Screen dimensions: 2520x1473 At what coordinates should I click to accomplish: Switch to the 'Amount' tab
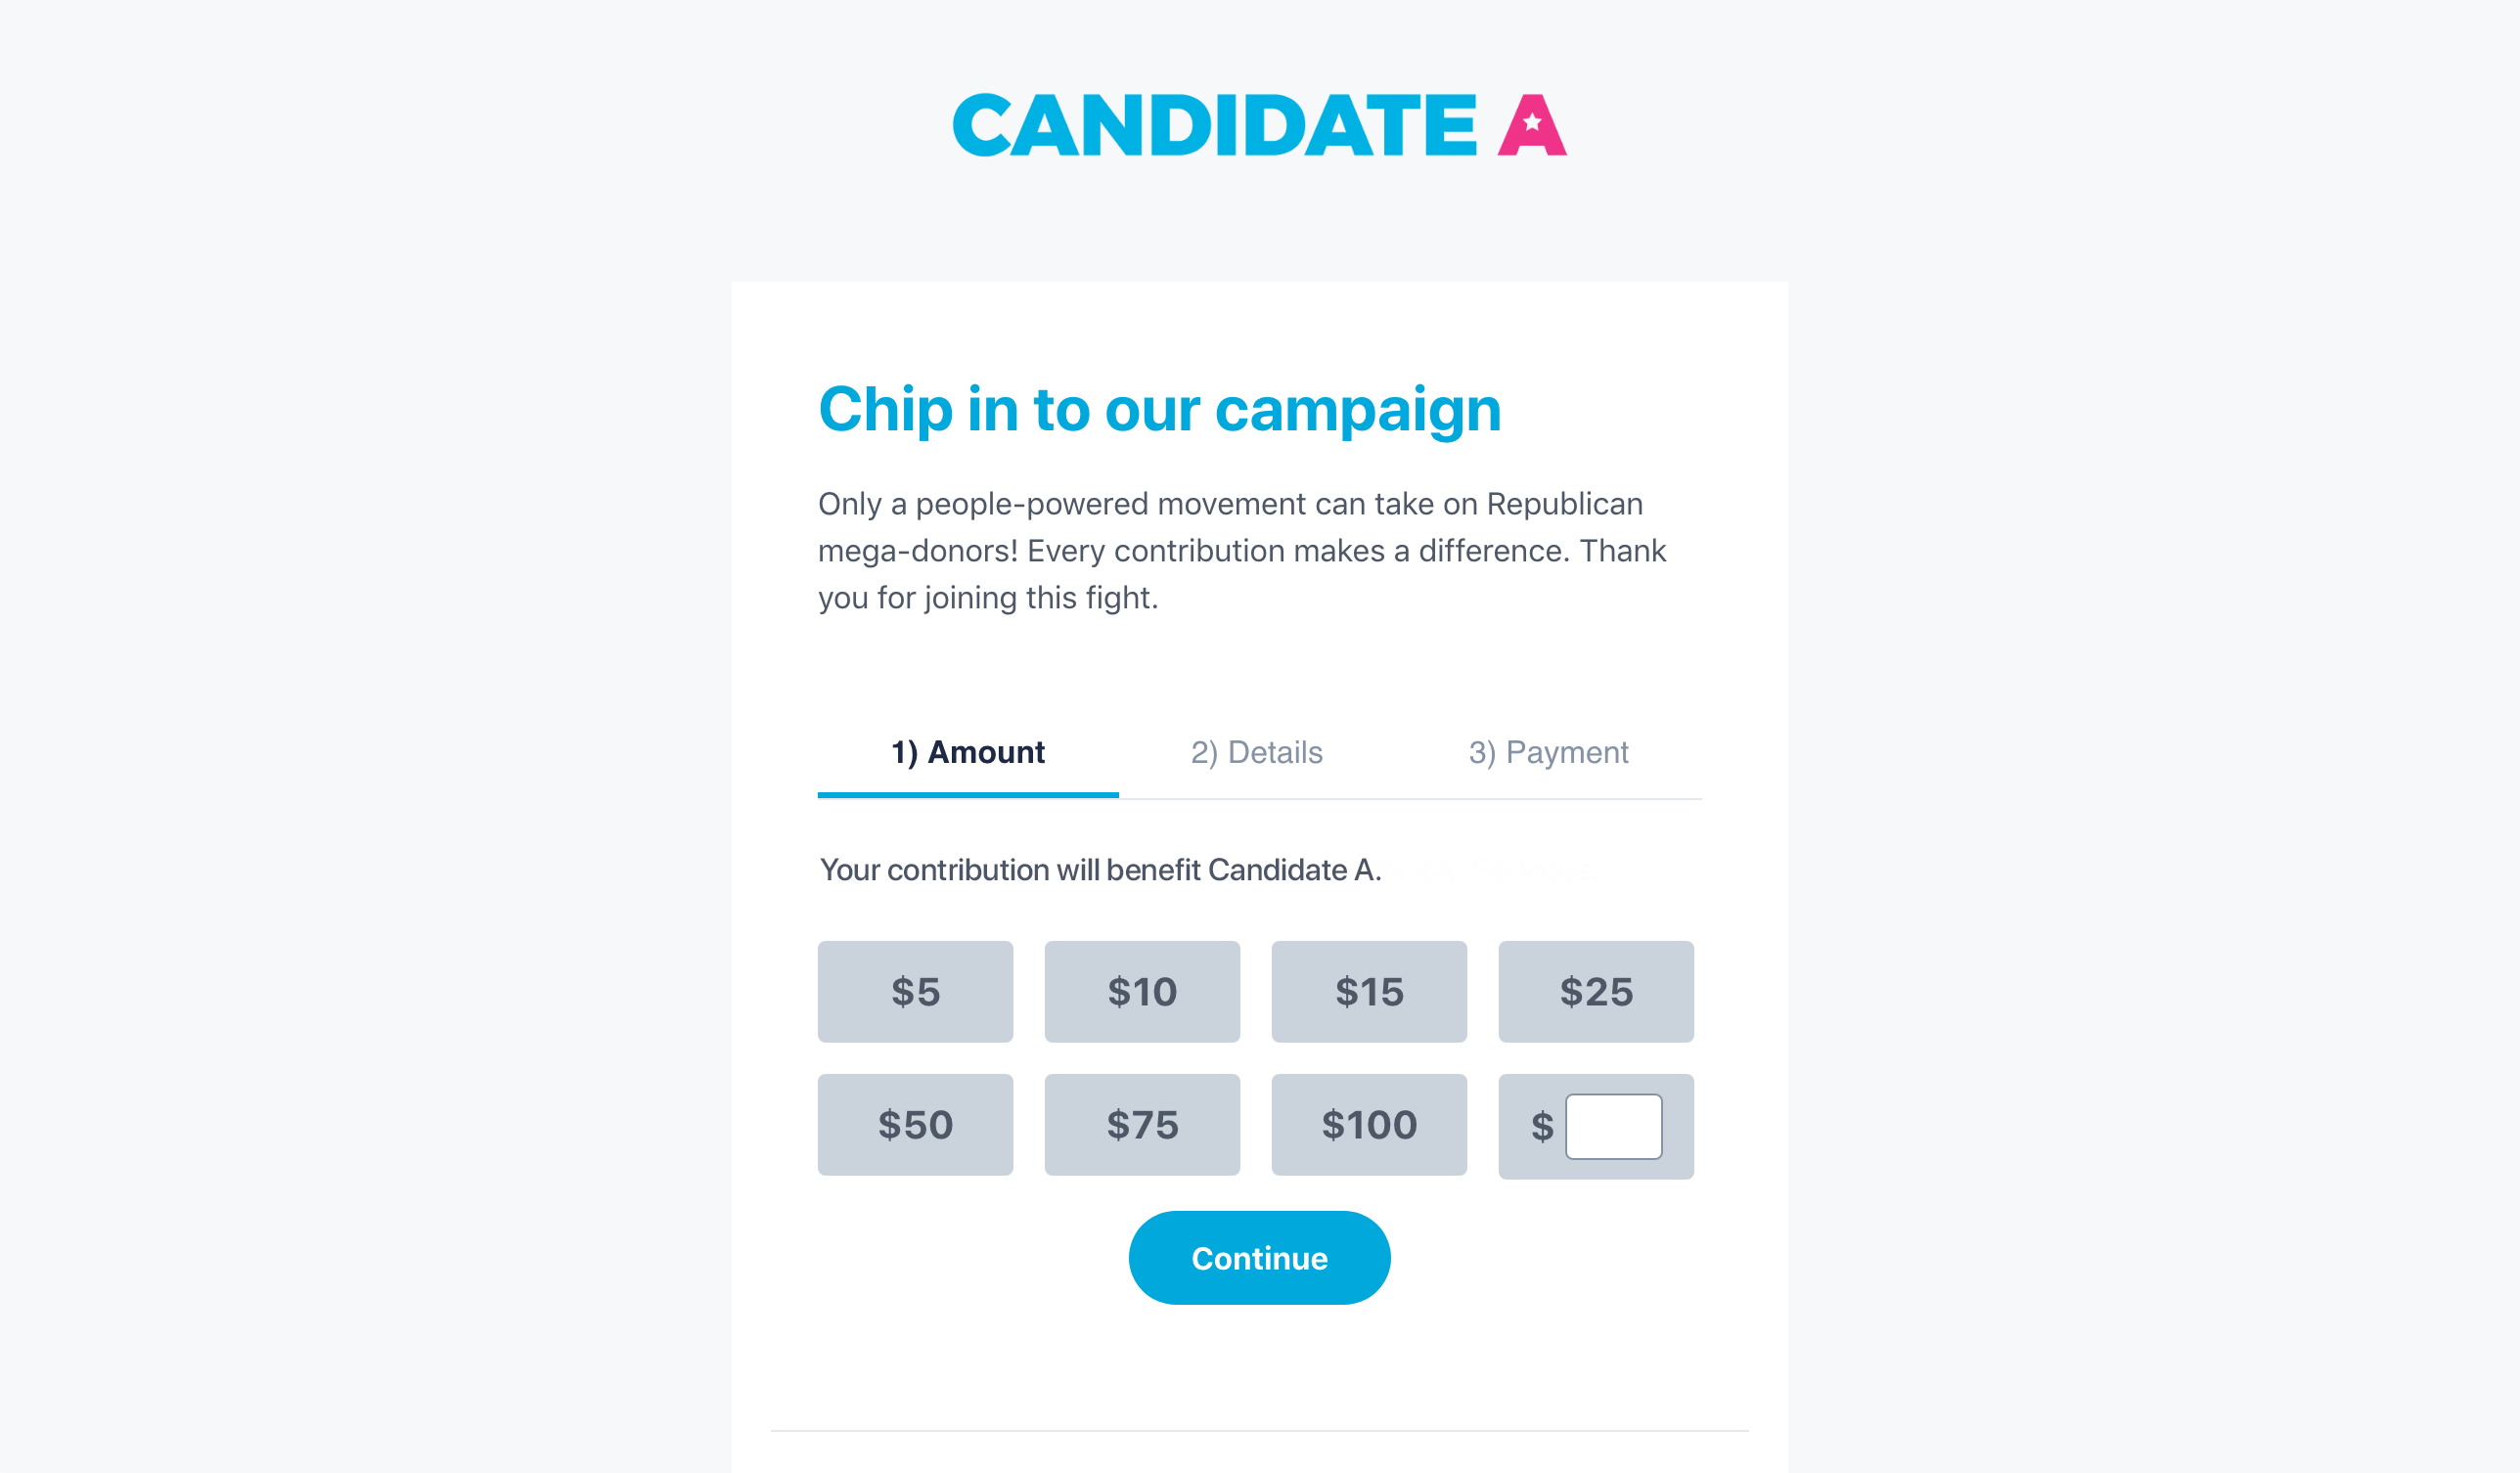[x=967, y=752]
